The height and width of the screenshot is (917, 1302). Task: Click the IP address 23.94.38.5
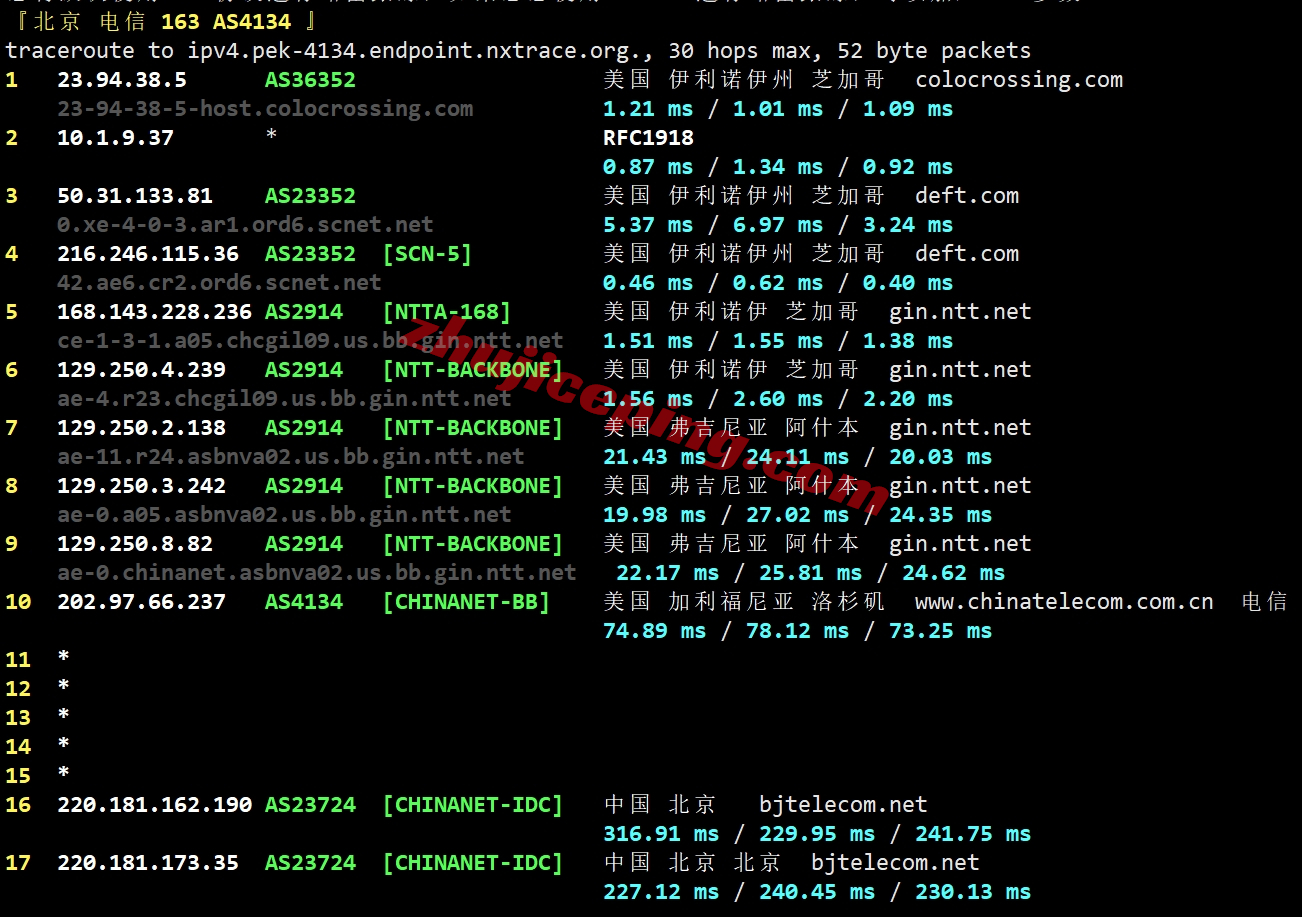point(121,80)
